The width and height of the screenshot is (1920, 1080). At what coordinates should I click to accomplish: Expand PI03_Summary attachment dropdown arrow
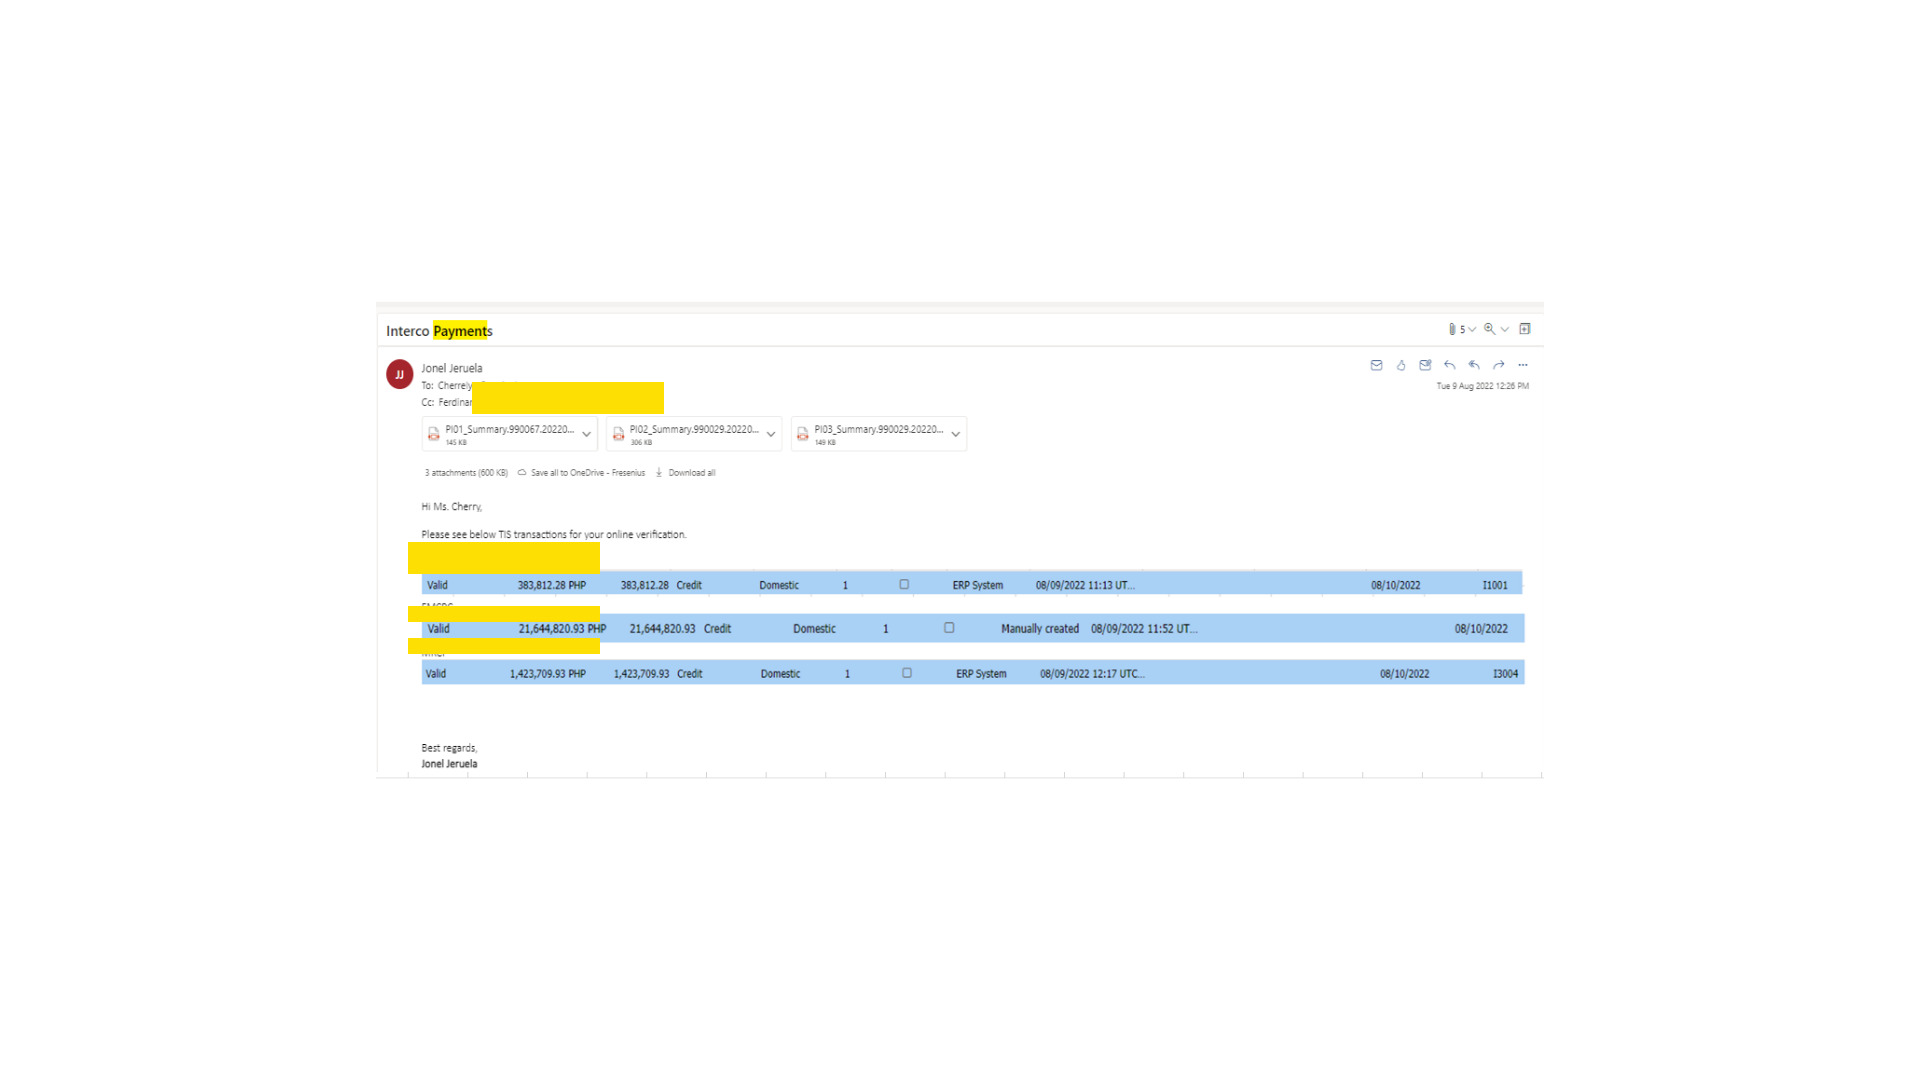pos(956,434)
